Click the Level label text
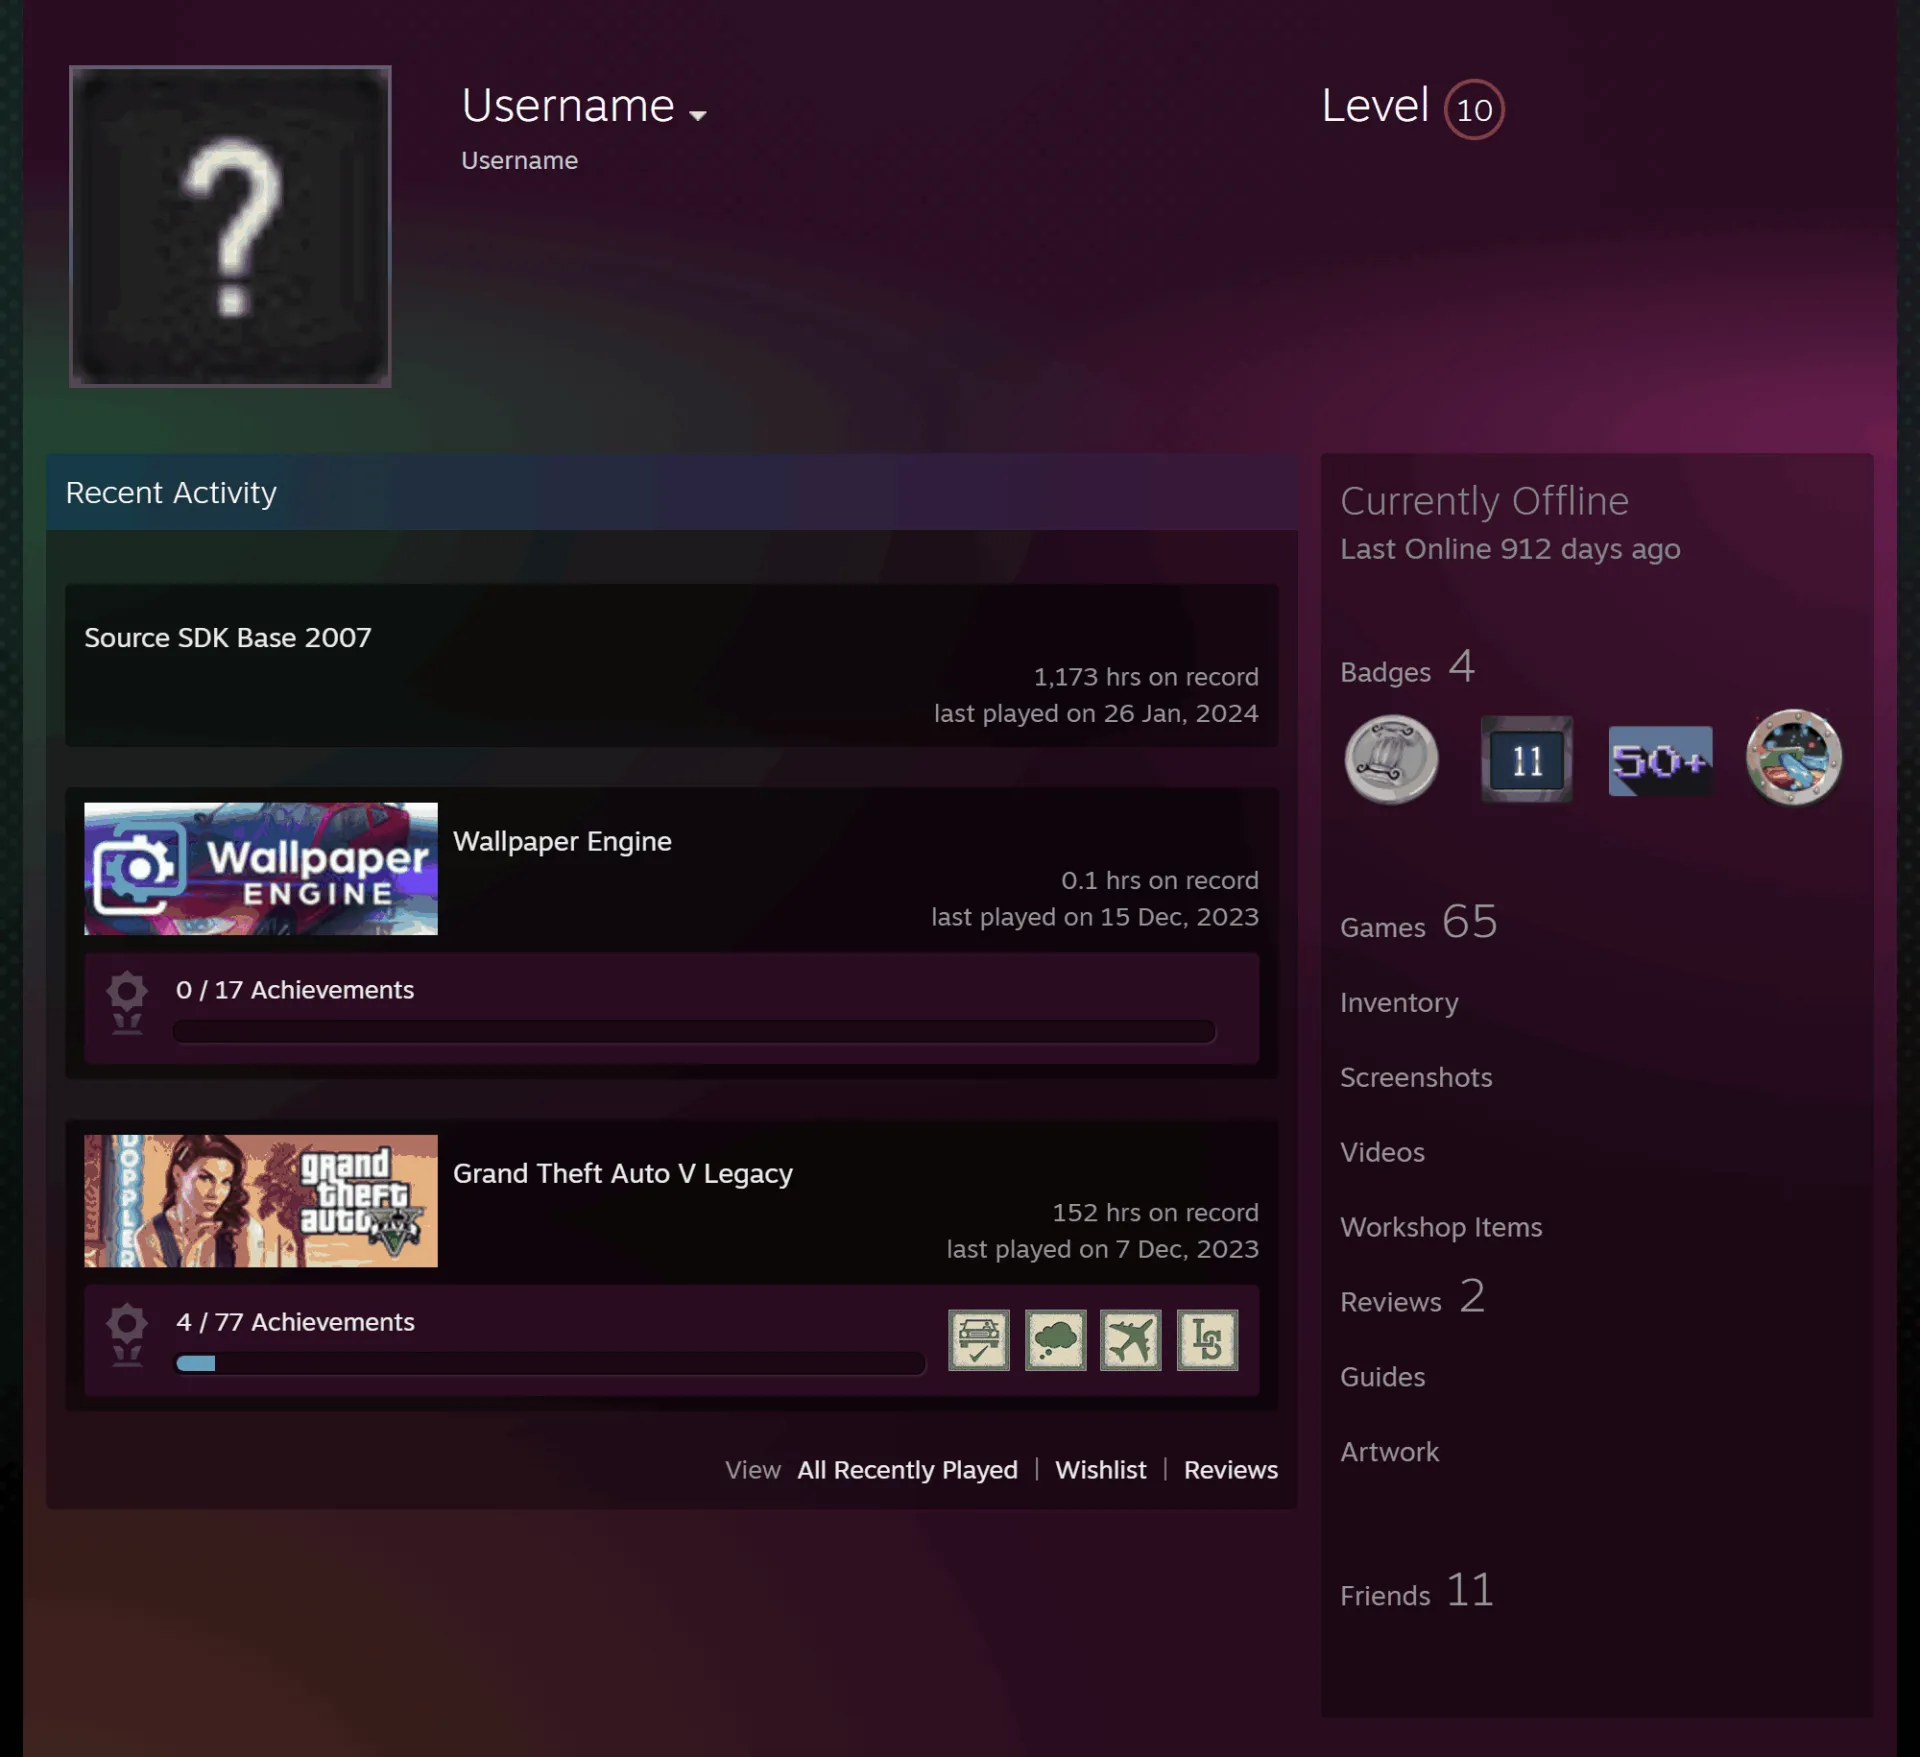This screenshot has width=1920, height=1757. pyautogui.click(x=1375, y=106)
